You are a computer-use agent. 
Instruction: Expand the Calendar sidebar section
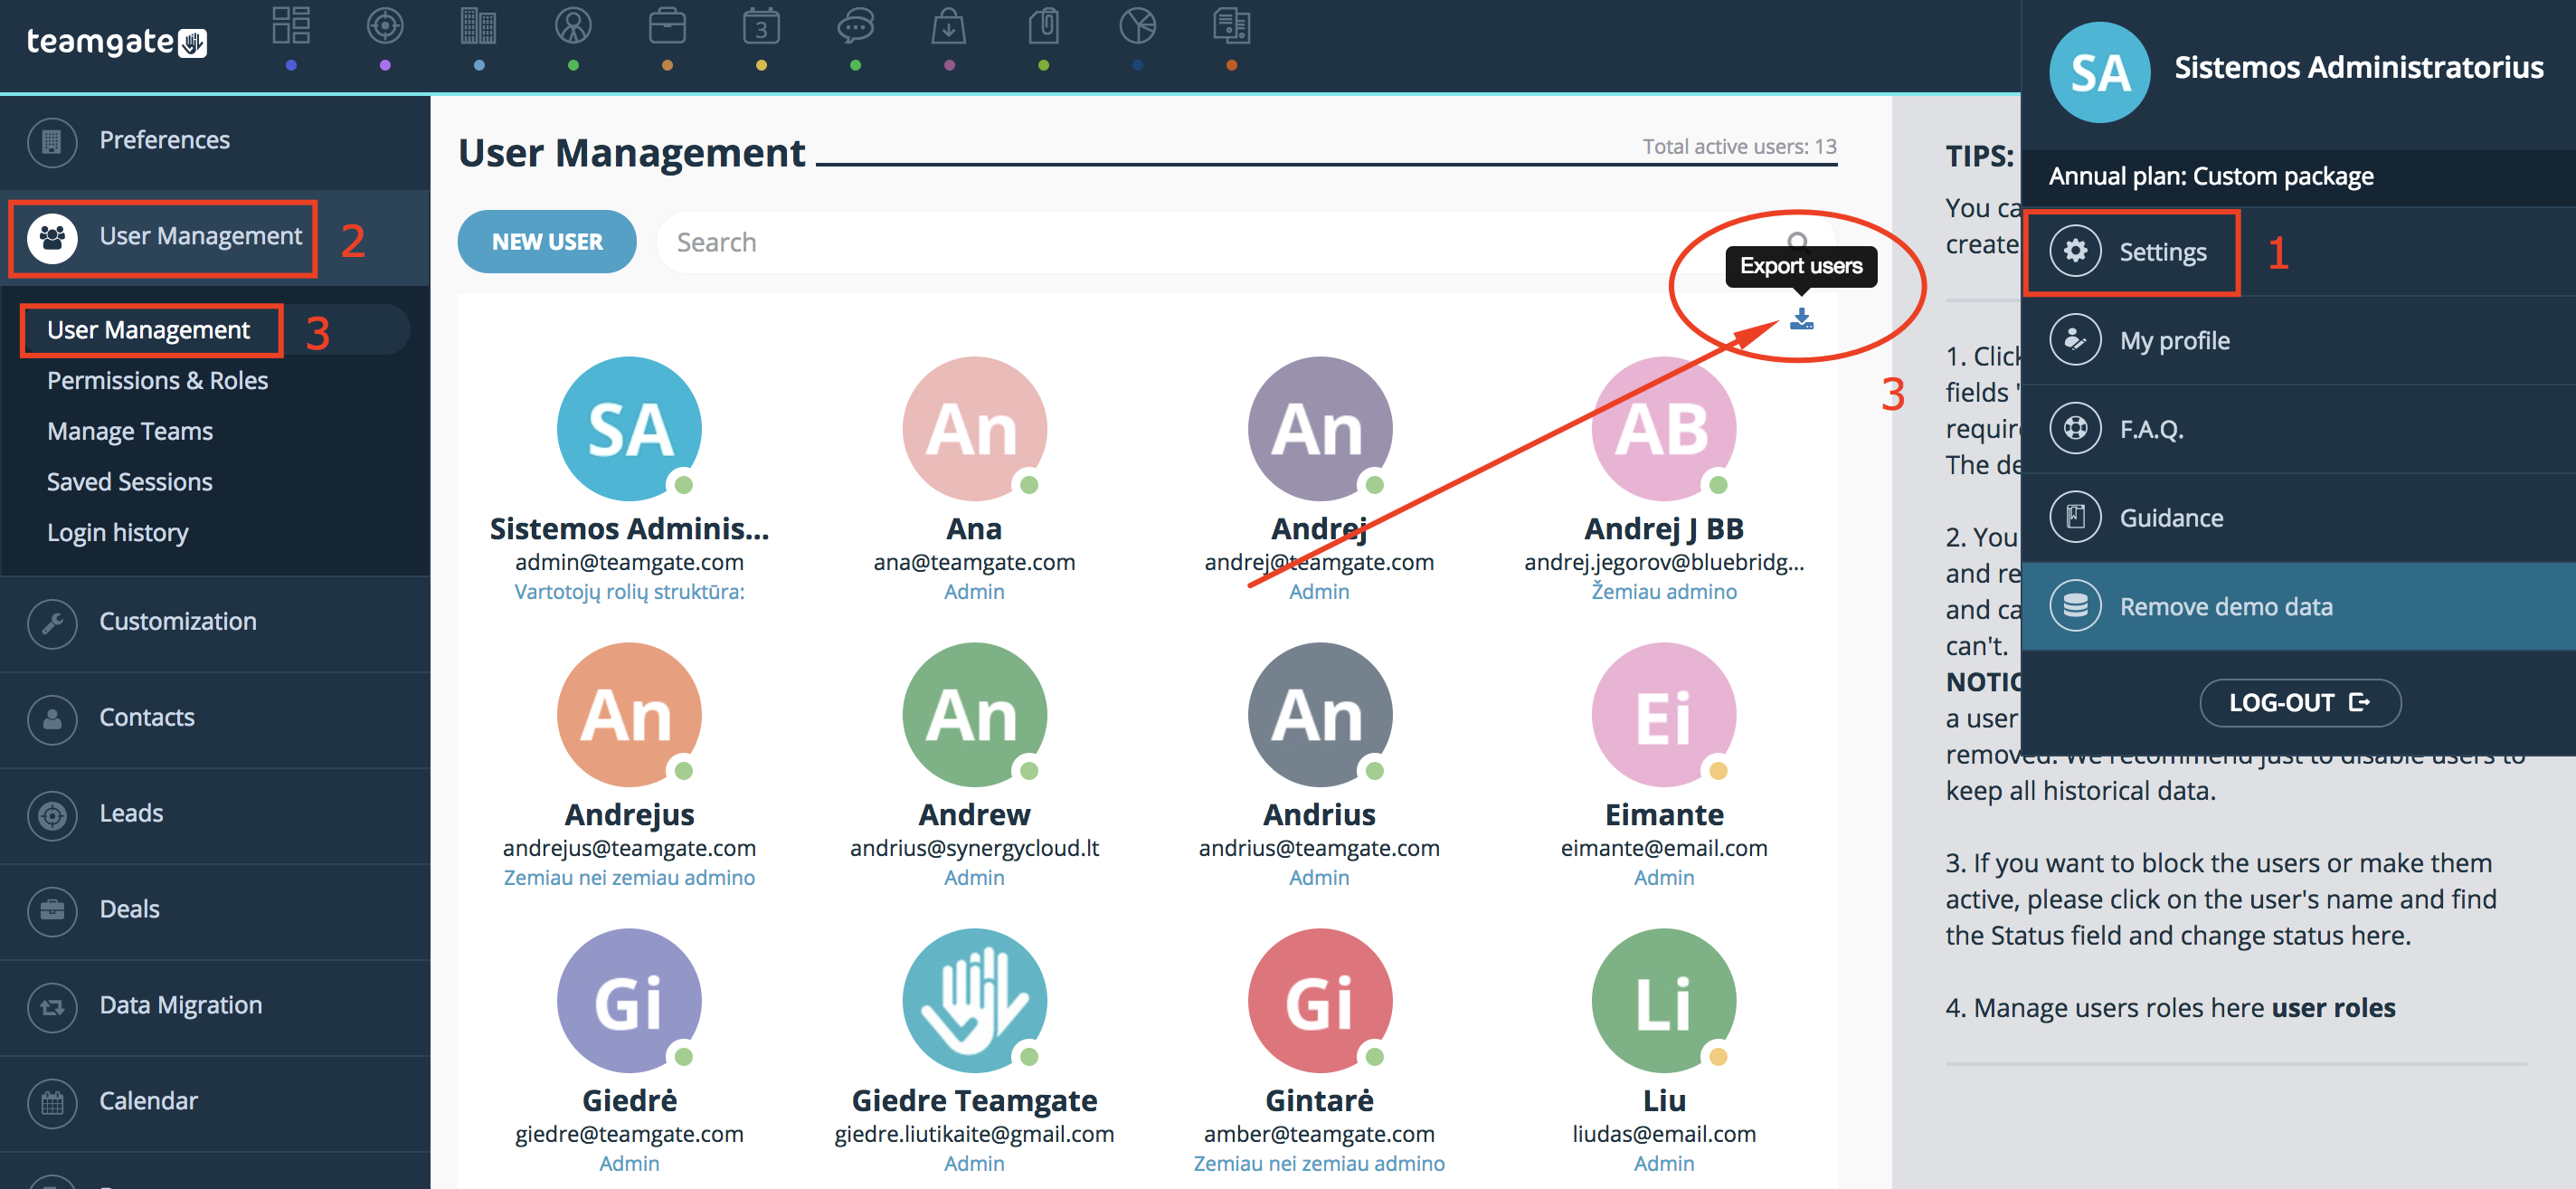coord(215,1102)
